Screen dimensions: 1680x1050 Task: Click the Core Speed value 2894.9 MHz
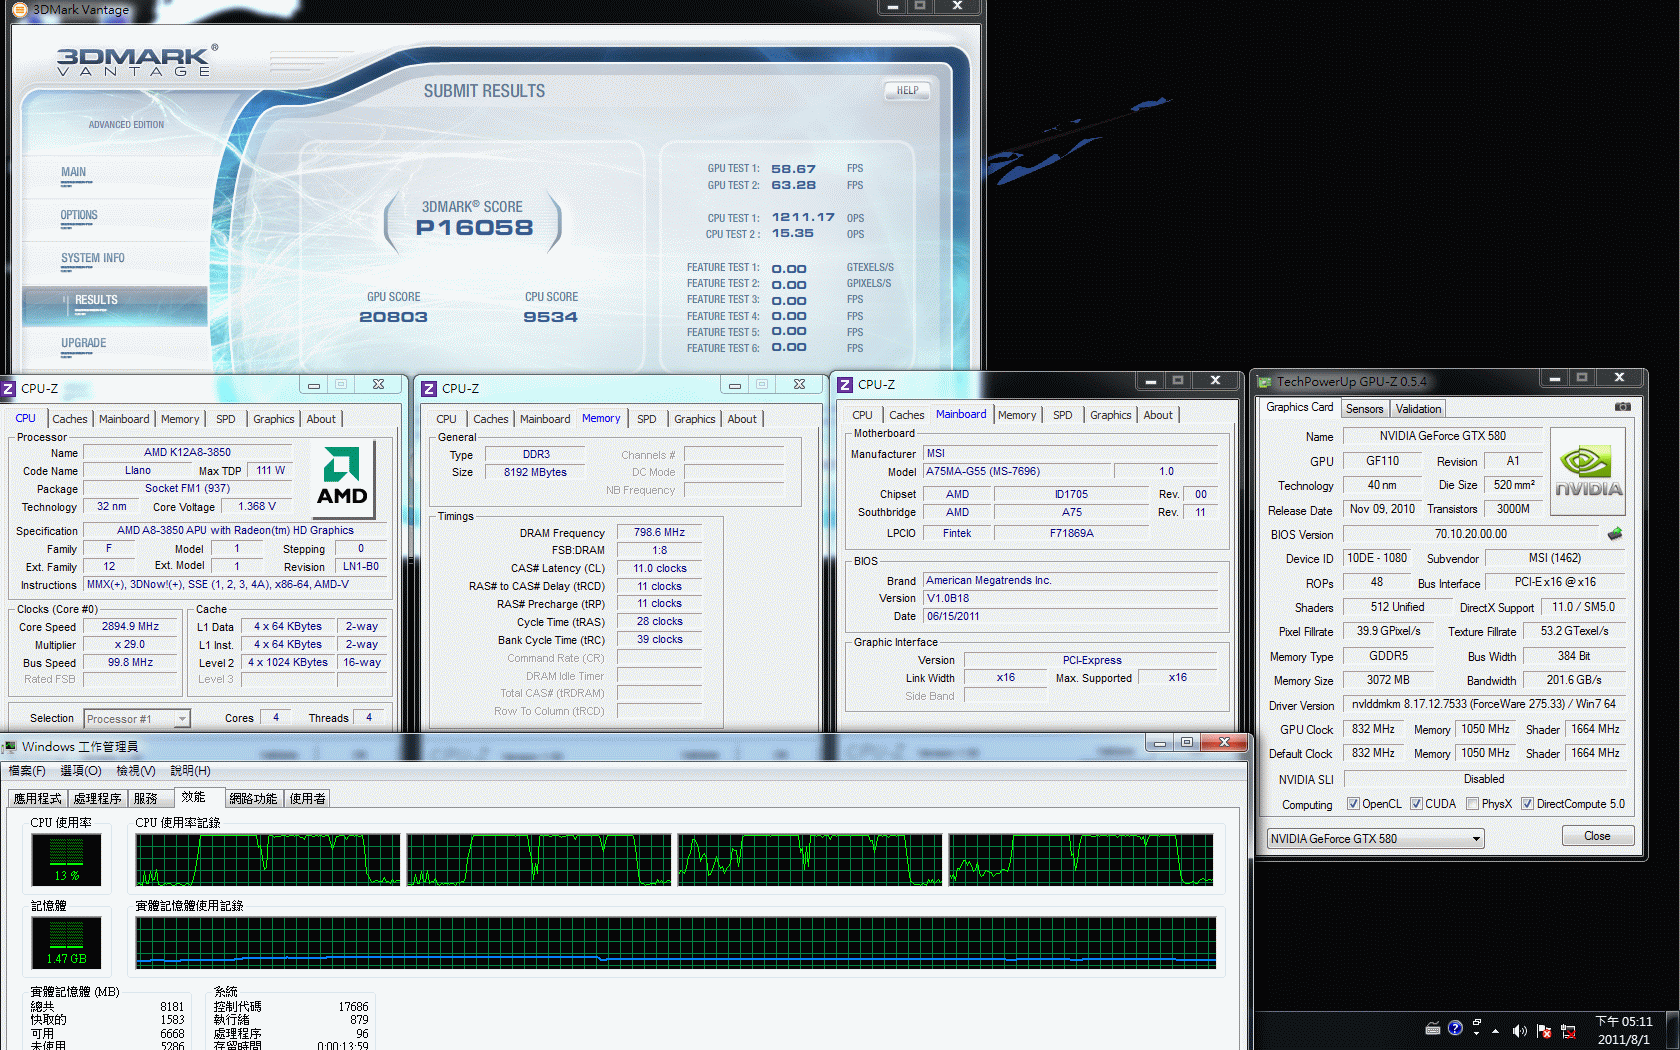pyautogui.click(x=130, y=627)
